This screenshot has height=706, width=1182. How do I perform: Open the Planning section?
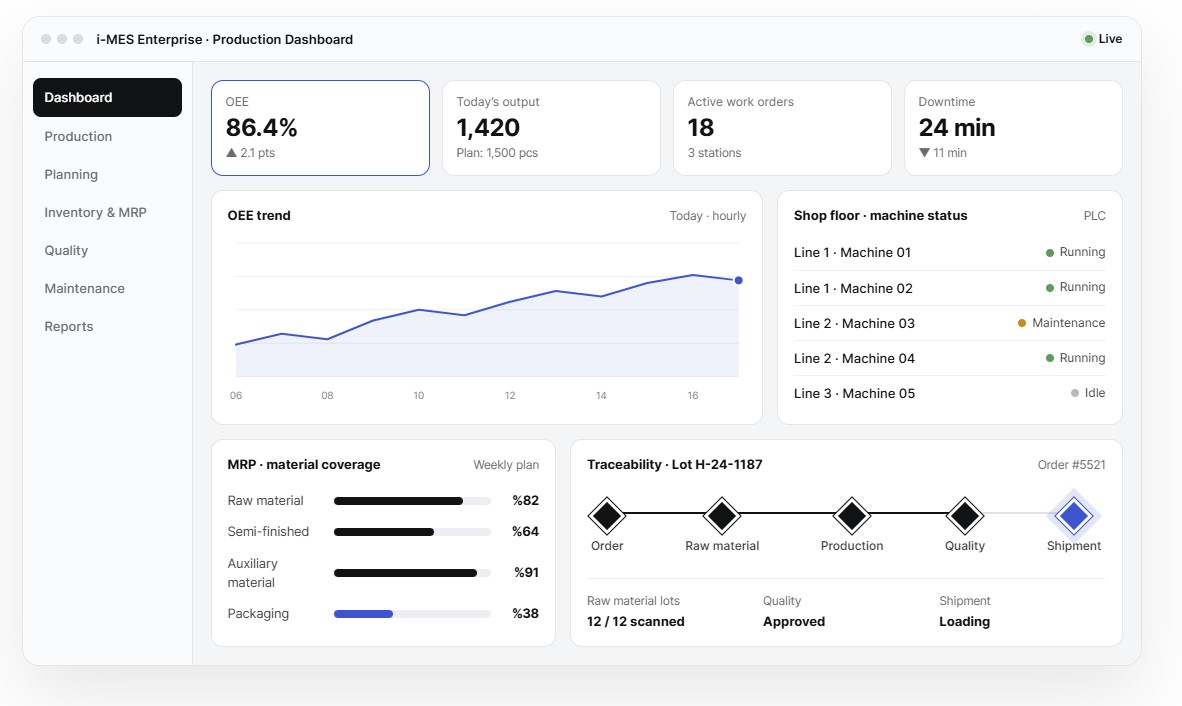pyautogui.click(x=107, y=174)
